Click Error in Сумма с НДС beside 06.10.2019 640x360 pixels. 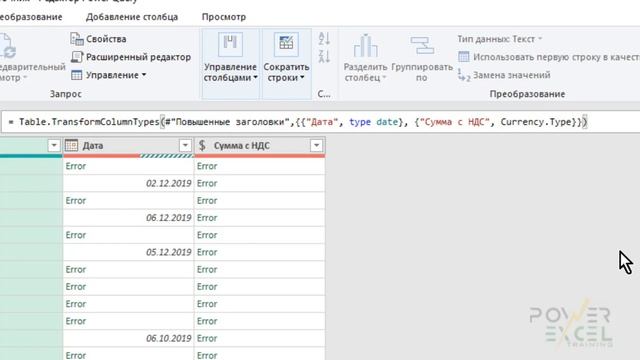tap(207, 338)
